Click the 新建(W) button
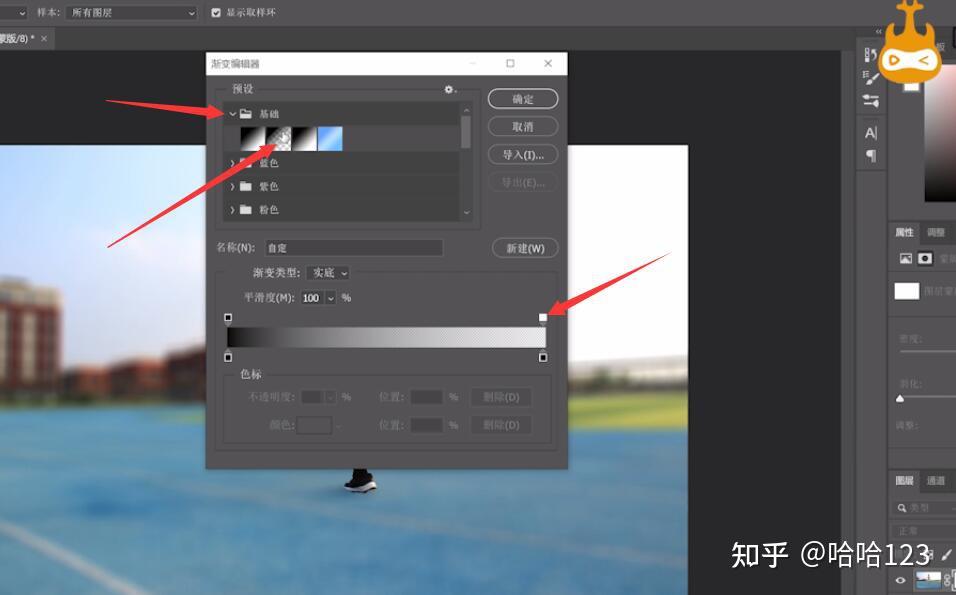Image resolution: width=956 pixels, height=595 pixels. (x=525, y=248)
